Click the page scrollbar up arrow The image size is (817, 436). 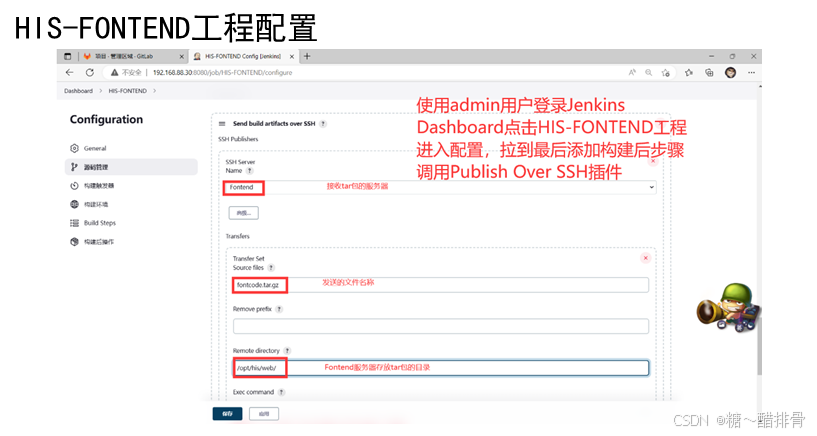[759, 87]
